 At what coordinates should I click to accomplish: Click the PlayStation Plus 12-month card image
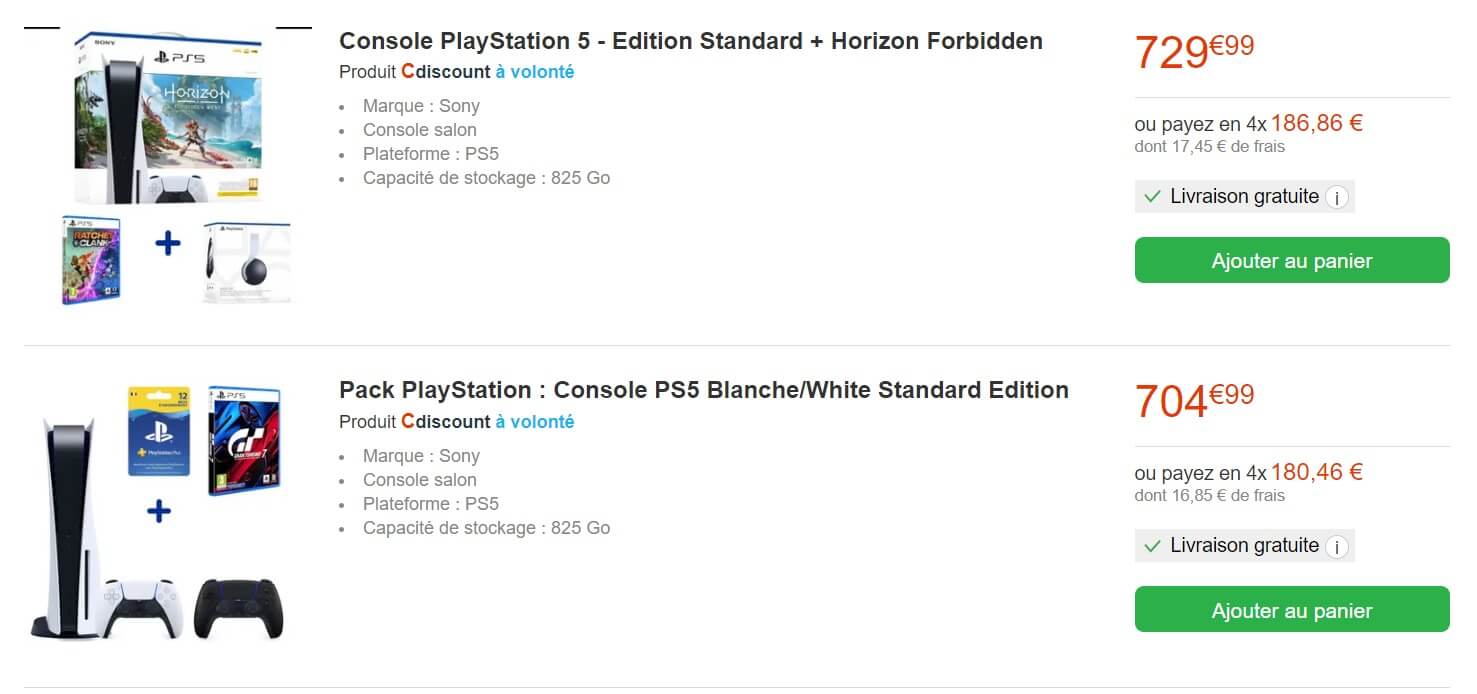coord(159,431)
